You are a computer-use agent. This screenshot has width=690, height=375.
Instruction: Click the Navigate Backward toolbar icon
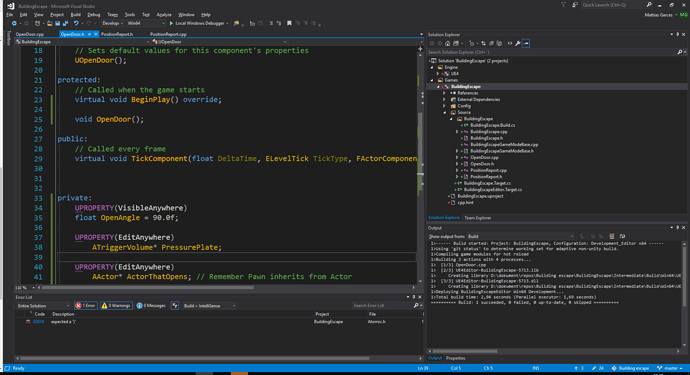[14, 23]
